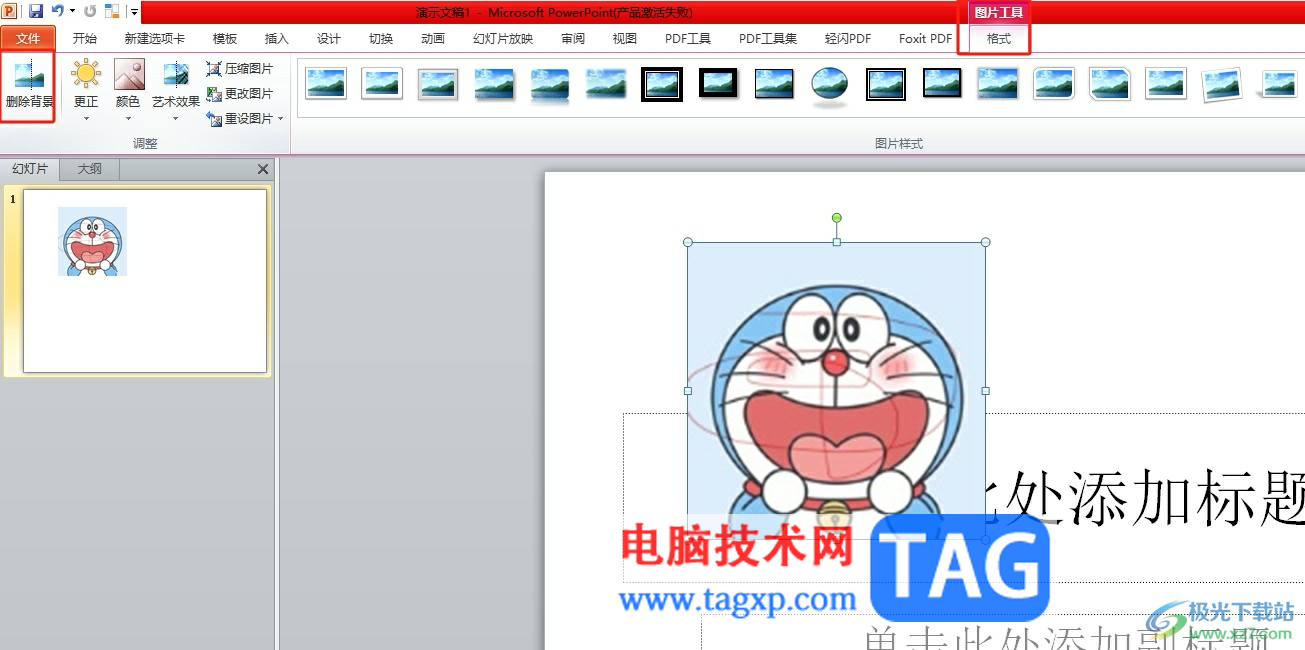Apply the Moderate Frame White picture style
Image resolution: width=1305 pixels, height=650 pixels.
point(1166,84)
